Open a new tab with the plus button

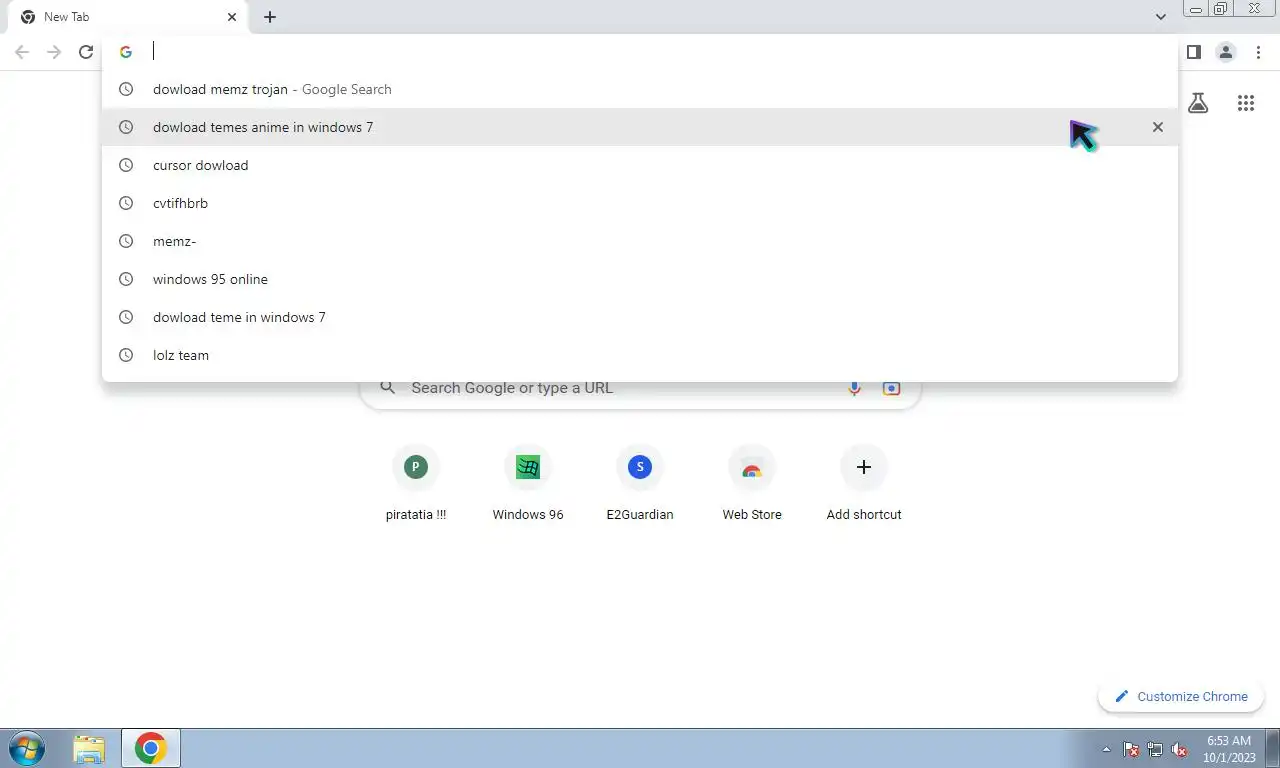(270, 17)
